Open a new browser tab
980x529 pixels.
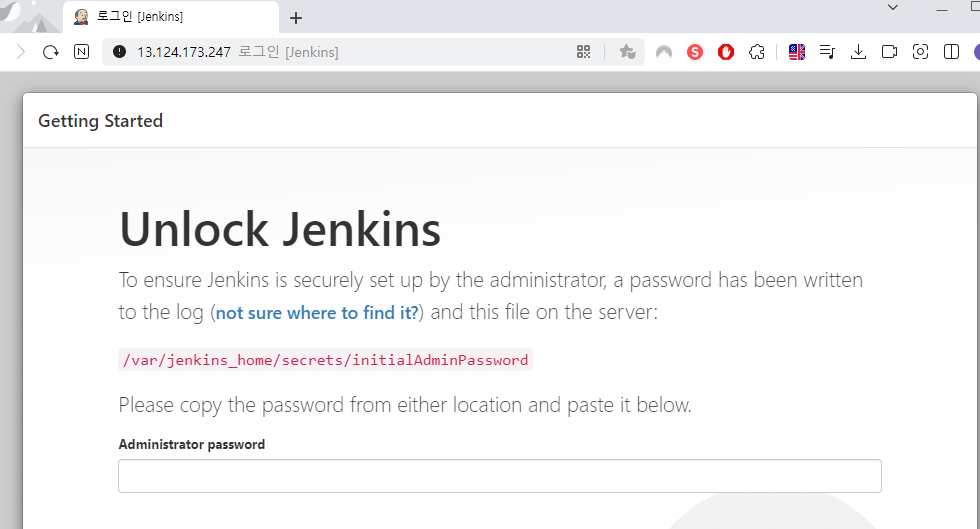click(296, 18)
